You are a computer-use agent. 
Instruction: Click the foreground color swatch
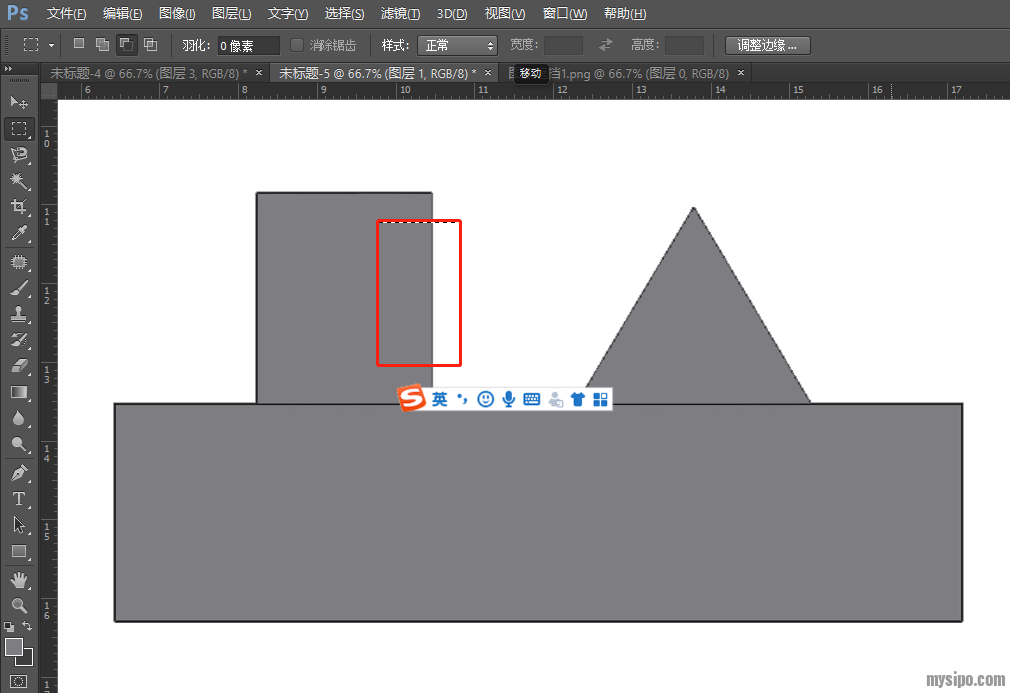click(14, 647)
